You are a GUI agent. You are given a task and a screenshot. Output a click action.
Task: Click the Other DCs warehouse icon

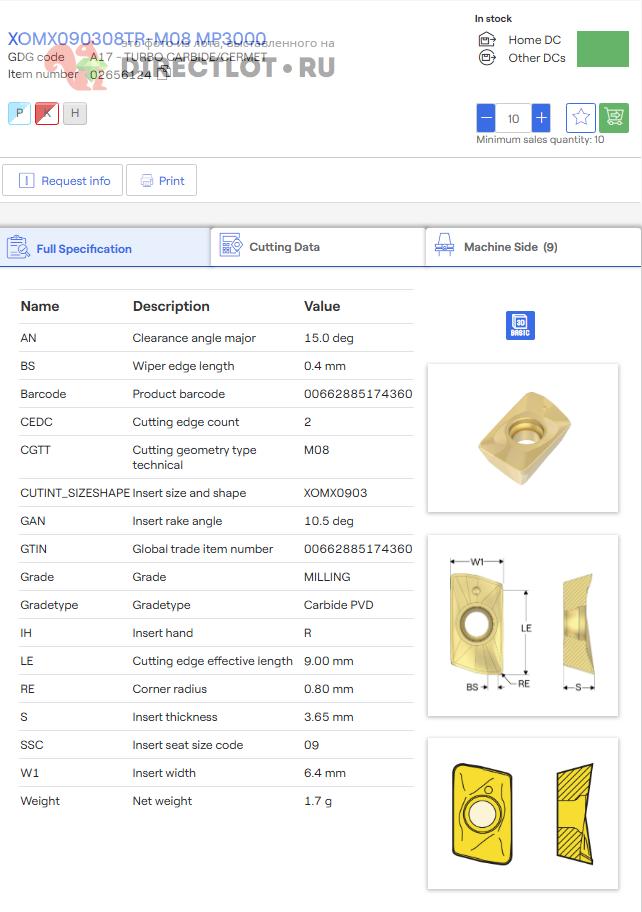(487, 58)
